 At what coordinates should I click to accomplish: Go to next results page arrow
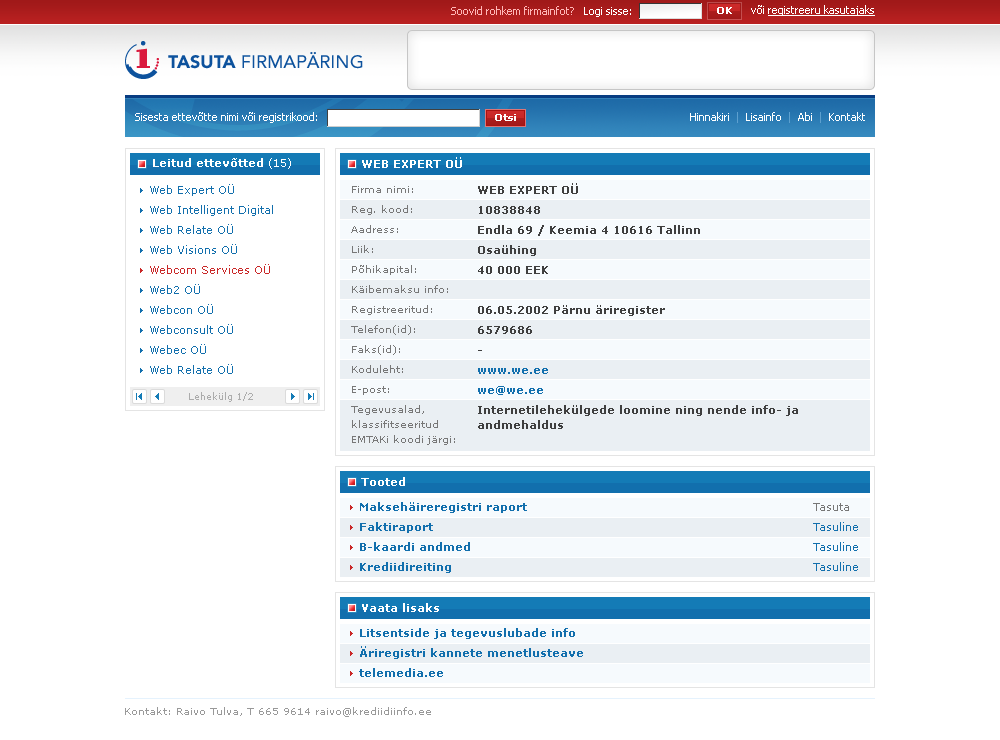tap(292, 396)
